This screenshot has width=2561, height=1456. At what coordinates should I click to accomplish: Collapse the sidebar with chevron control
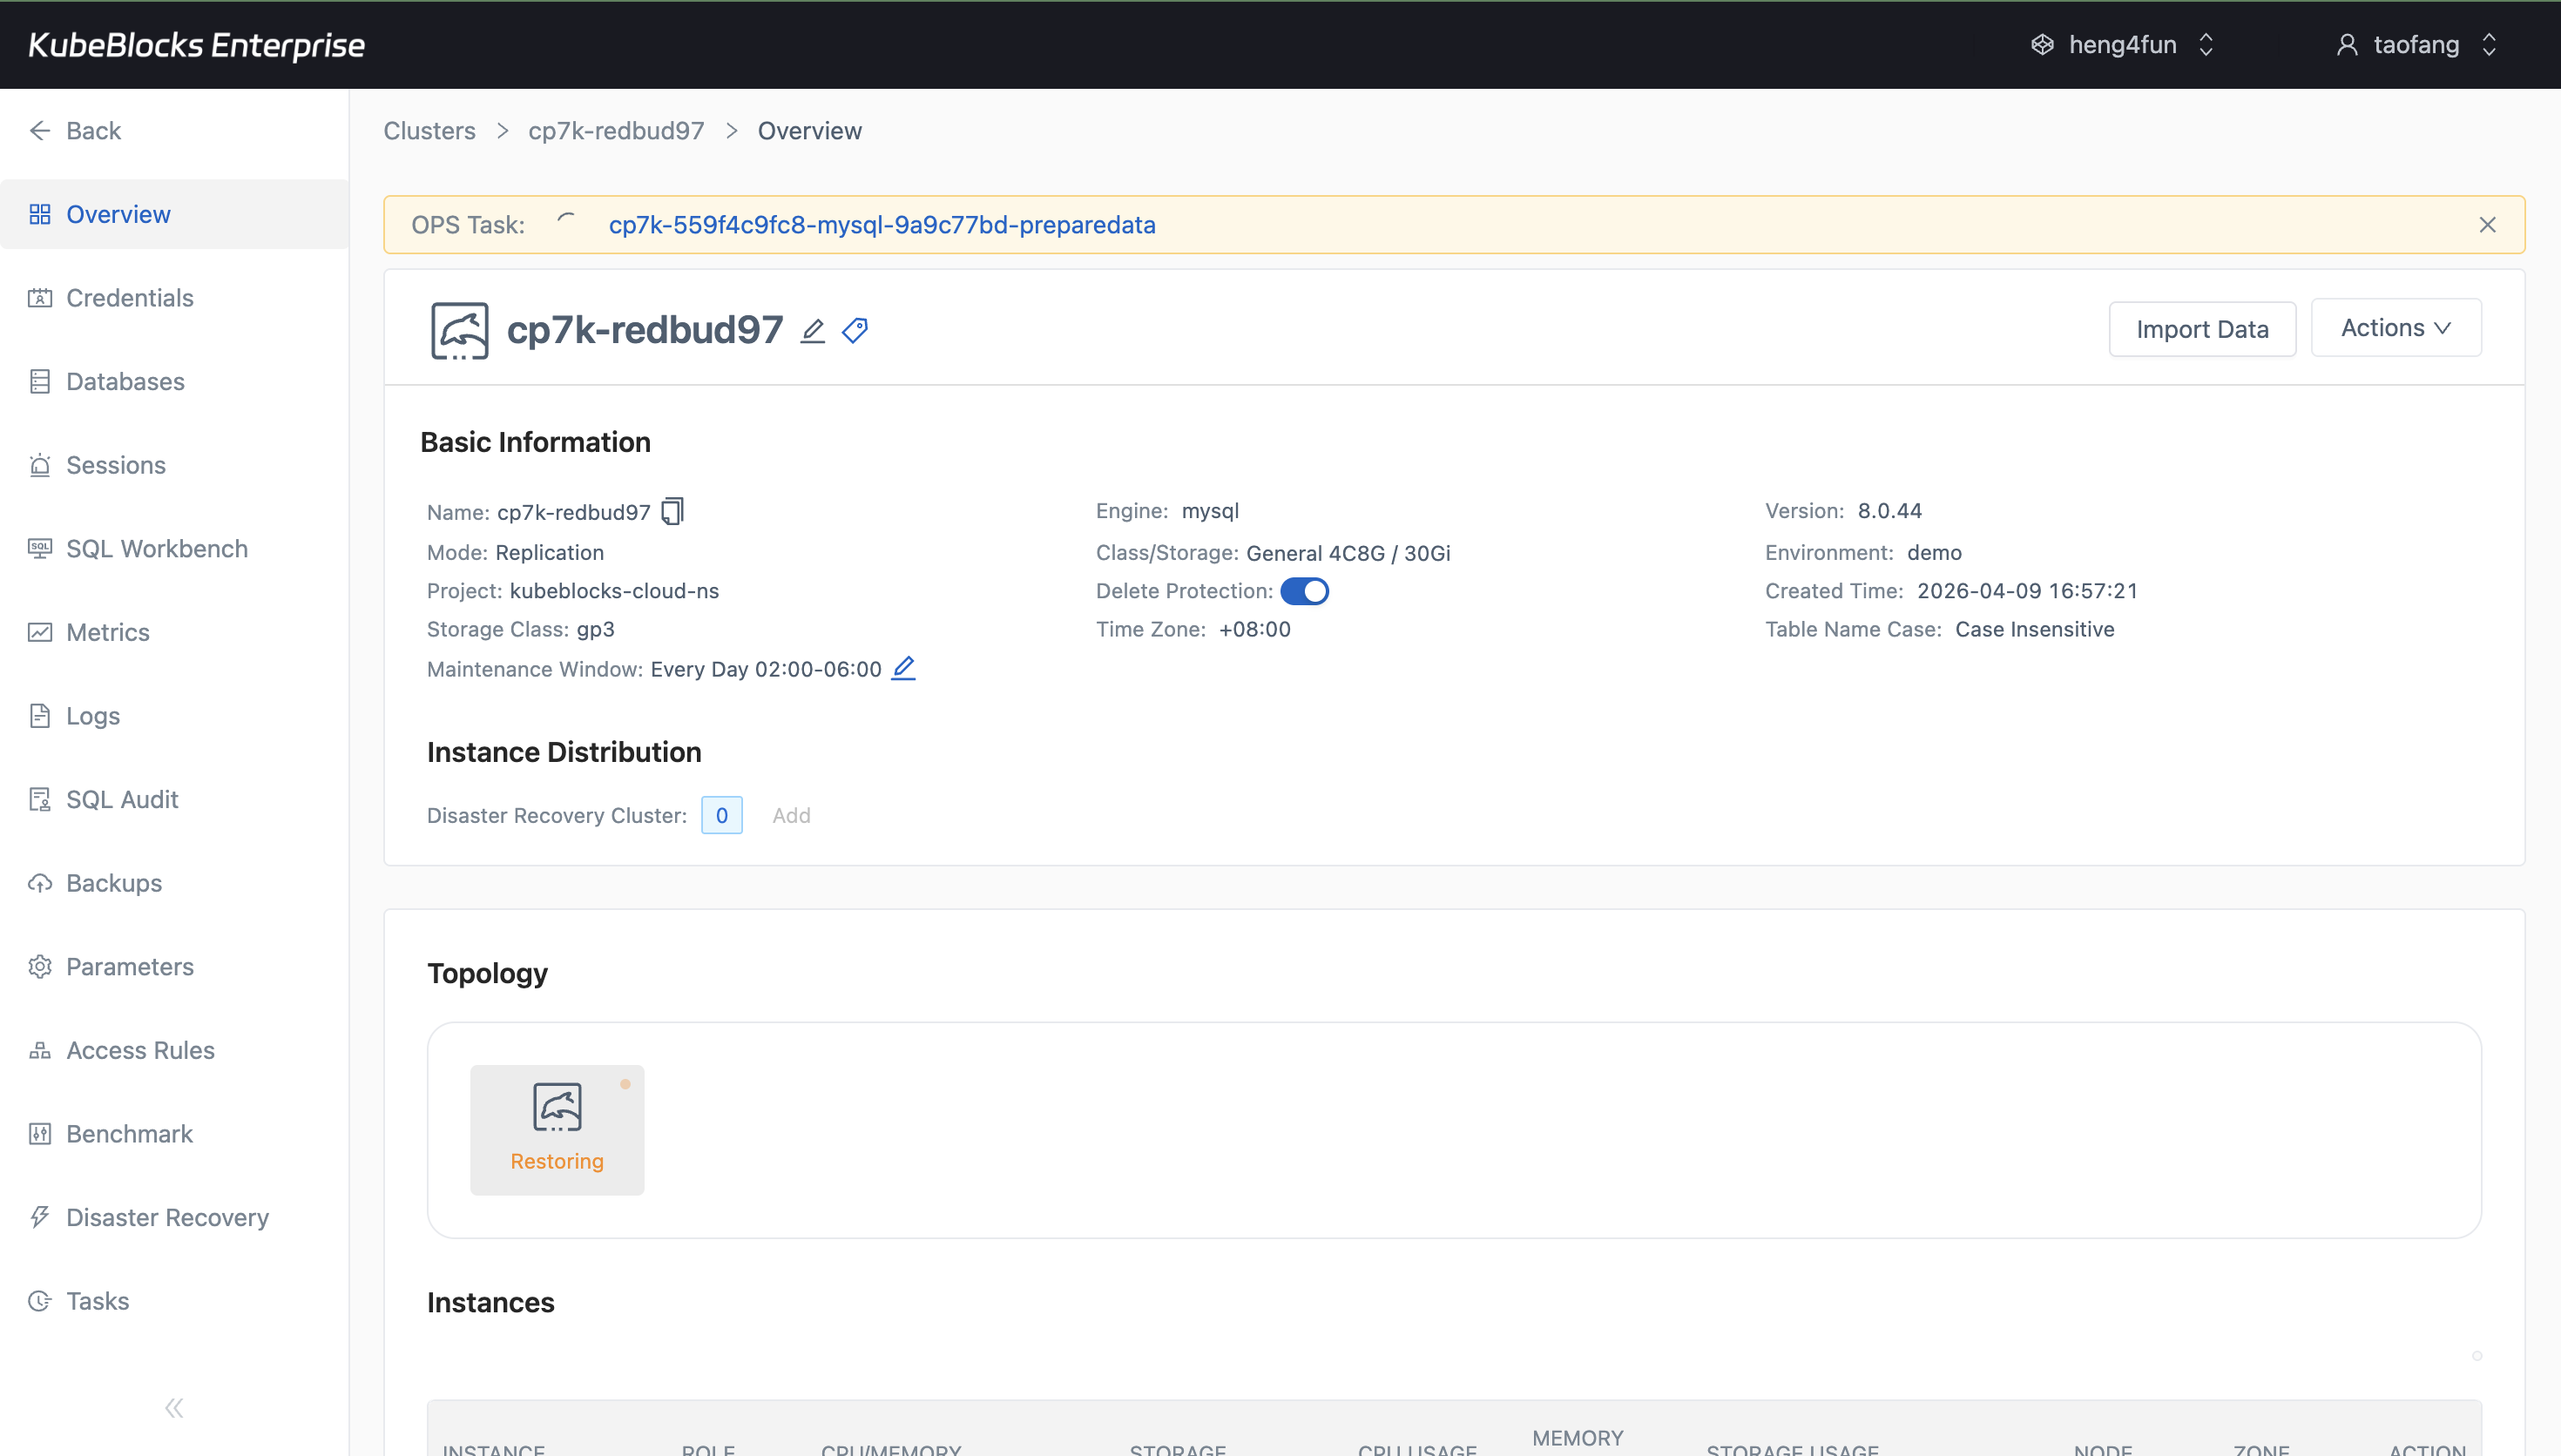pyautogui.click(x=173, y=1406)
